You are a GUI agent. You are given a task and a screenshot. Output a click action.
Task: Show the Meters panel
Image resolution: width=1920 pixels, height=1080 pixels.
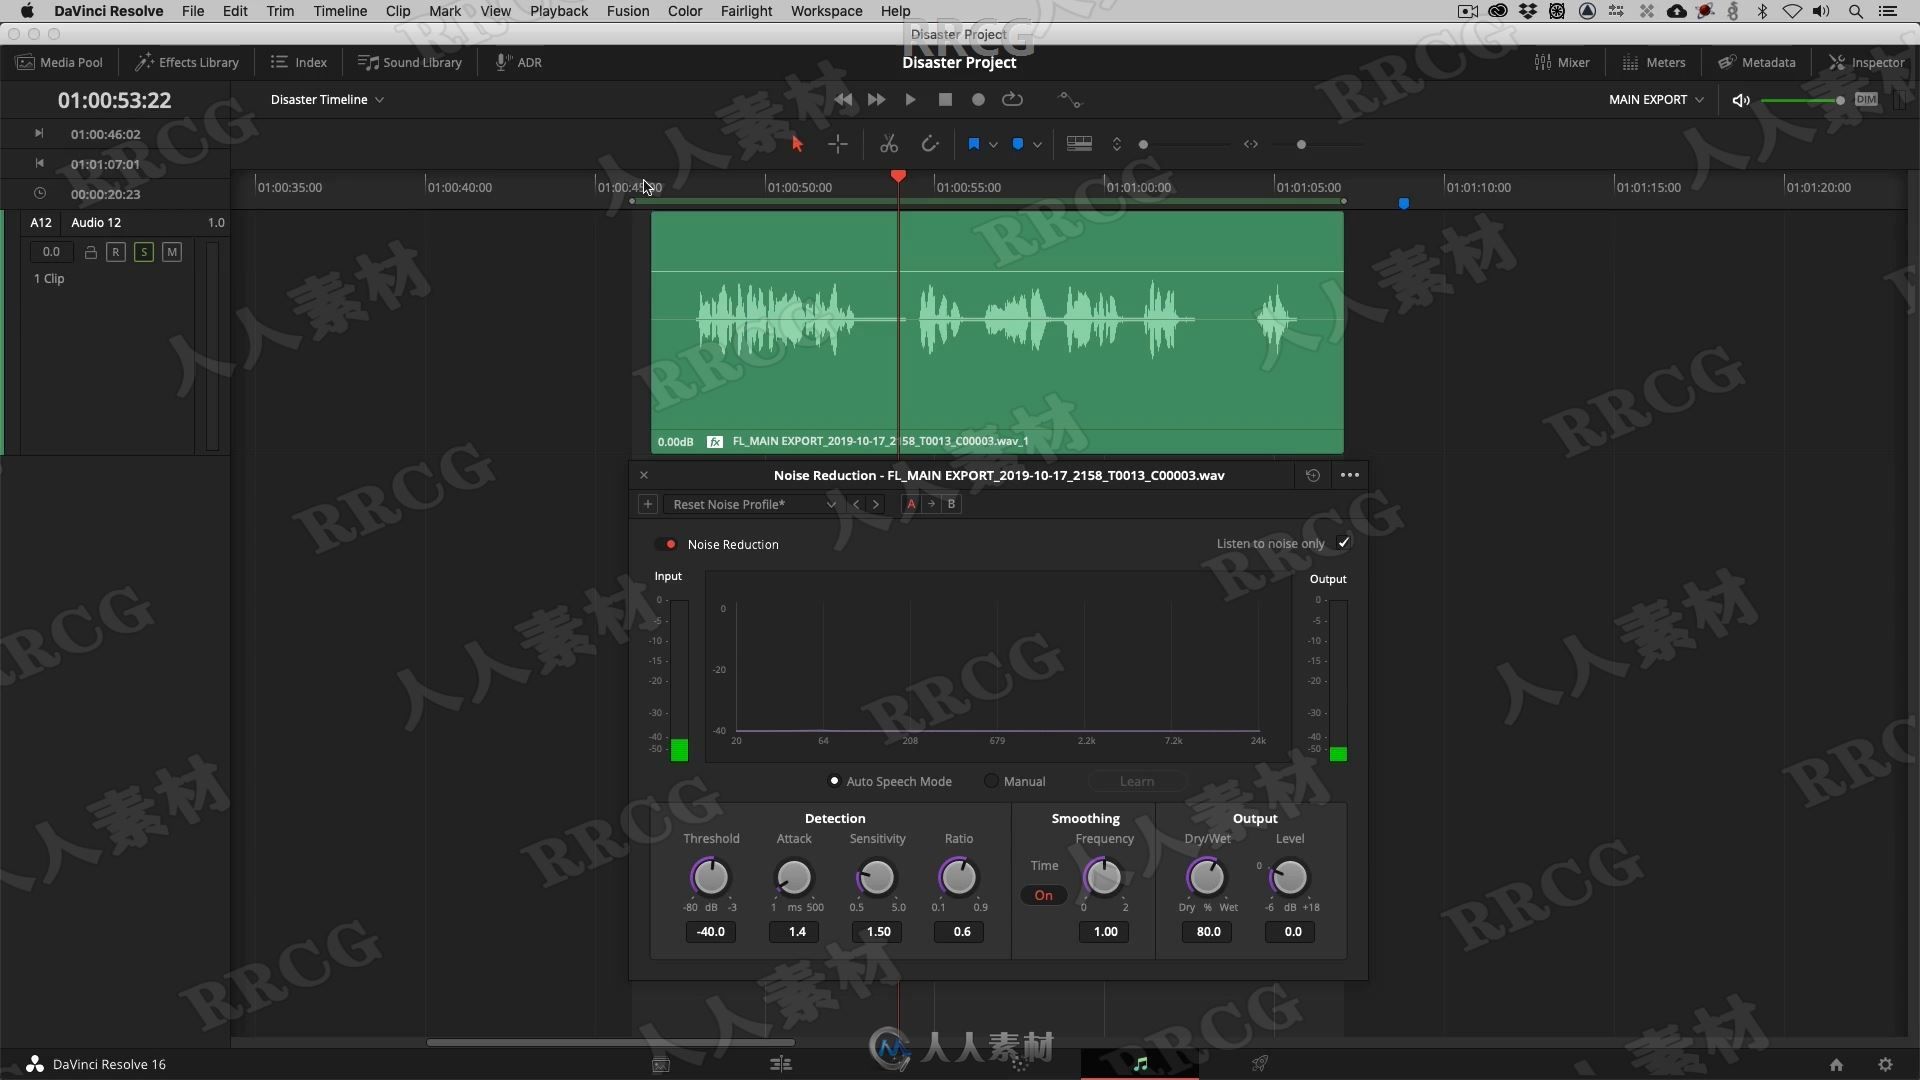[1654, 62]
